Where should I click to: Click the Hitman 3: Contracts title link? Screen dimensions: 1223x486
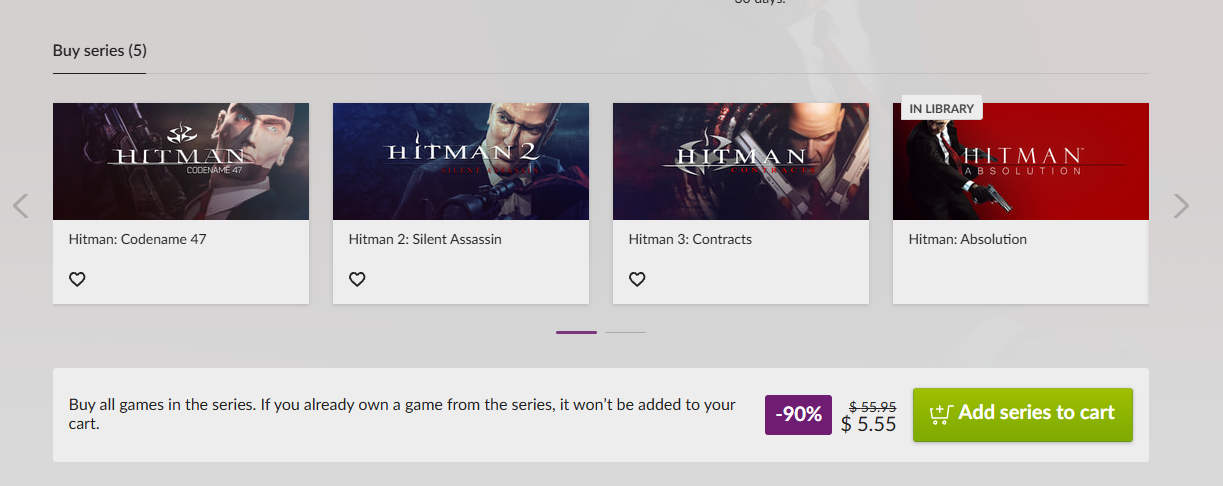tap(690, 240)
